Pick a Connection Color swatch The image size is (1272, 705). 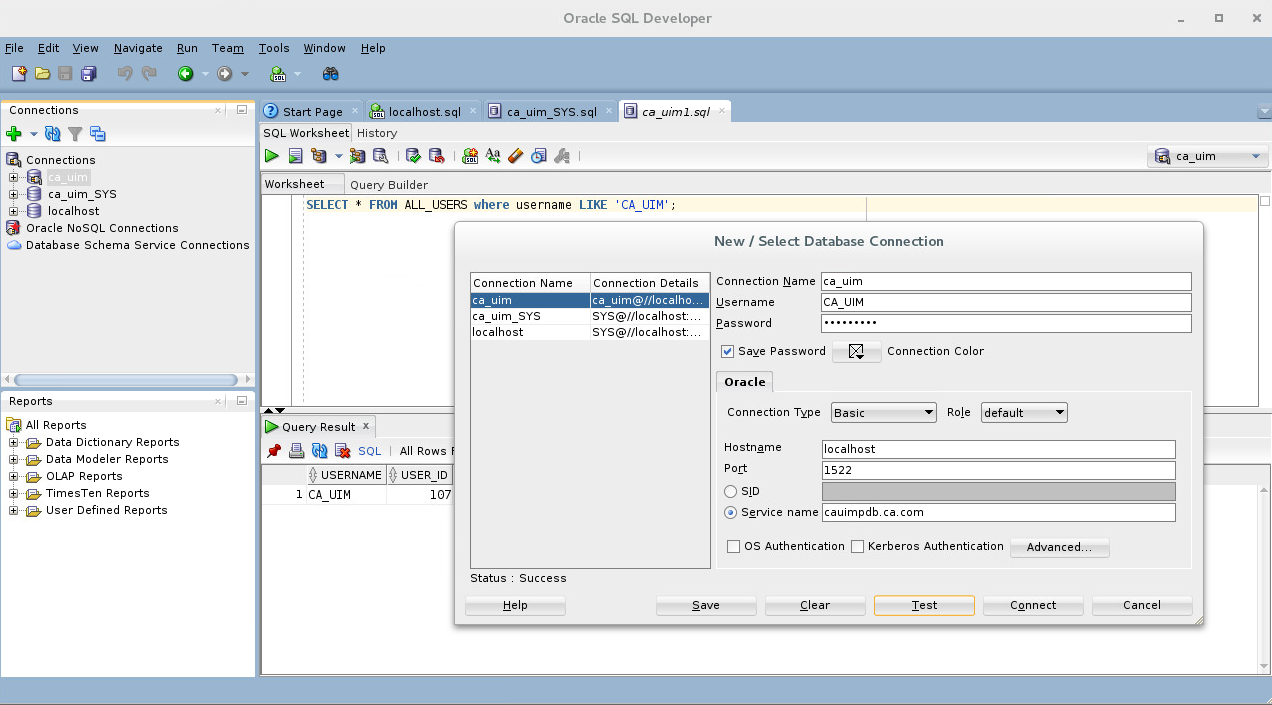[856, 351]
